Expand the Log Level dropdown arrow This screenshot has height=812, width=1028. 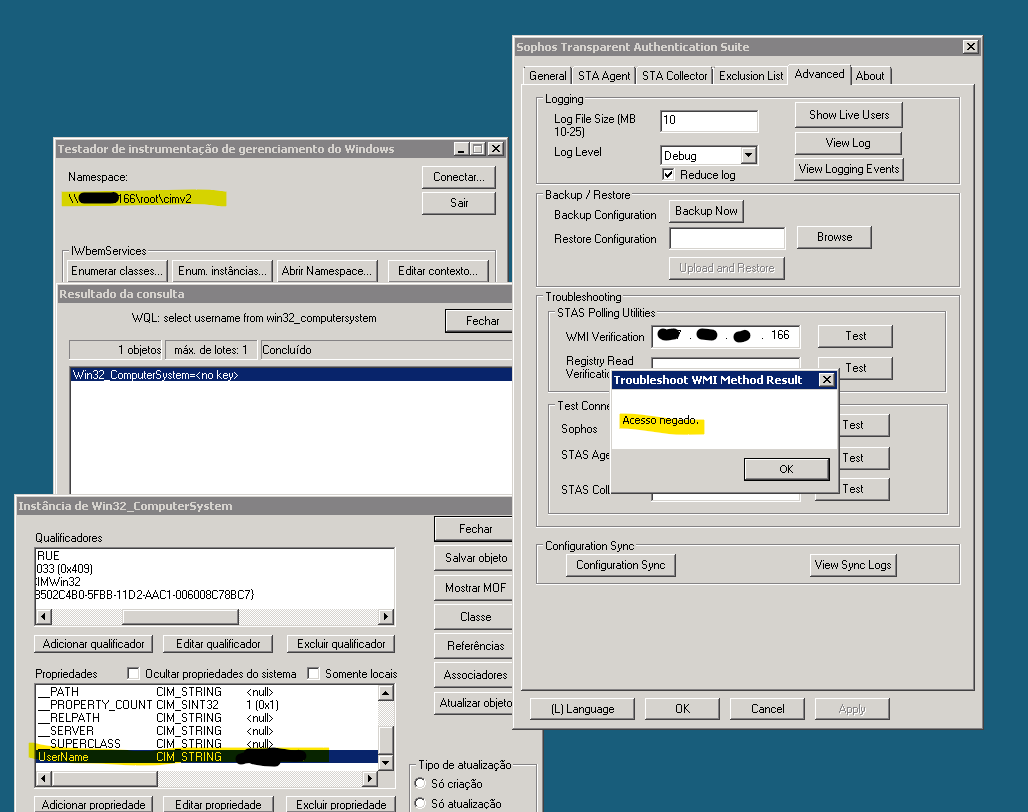(x=748, y=155)
